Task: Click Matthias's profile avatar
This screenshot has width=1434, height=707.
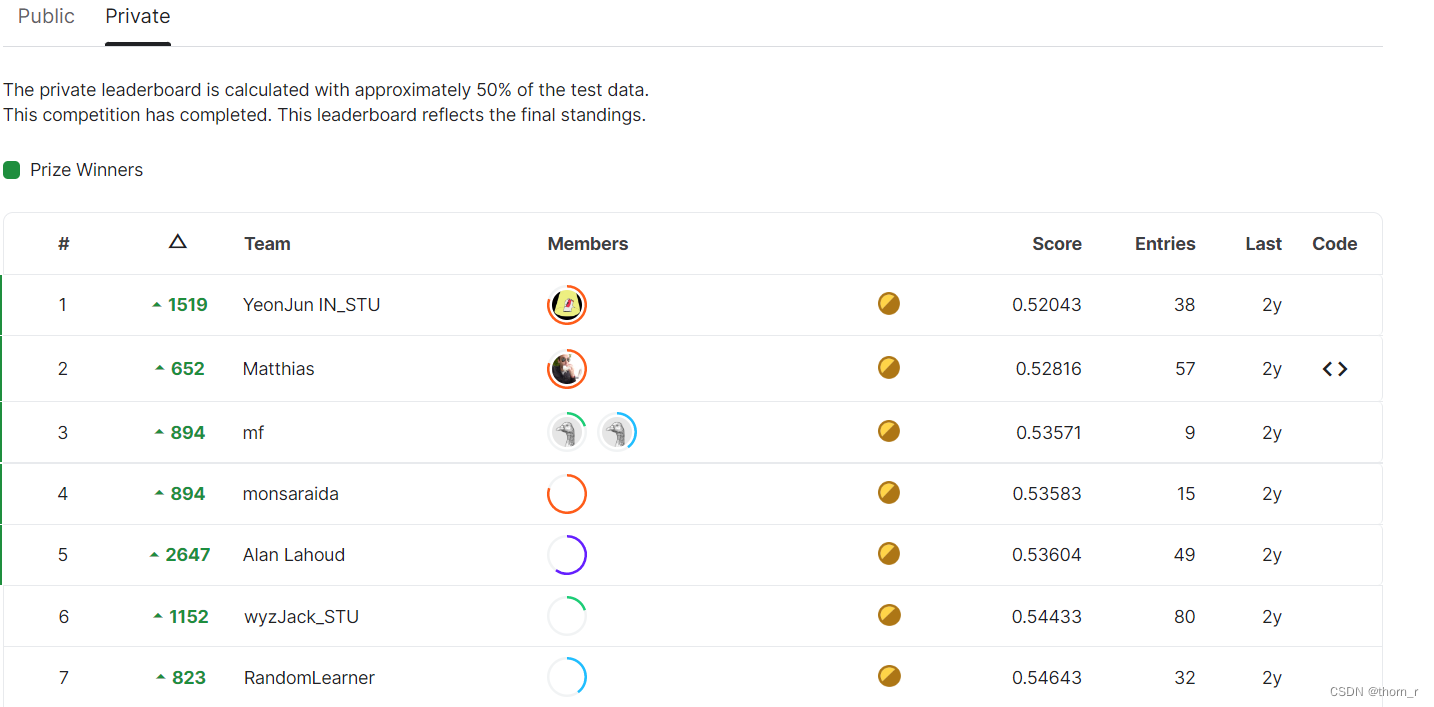Action: (x=567, y=369)
